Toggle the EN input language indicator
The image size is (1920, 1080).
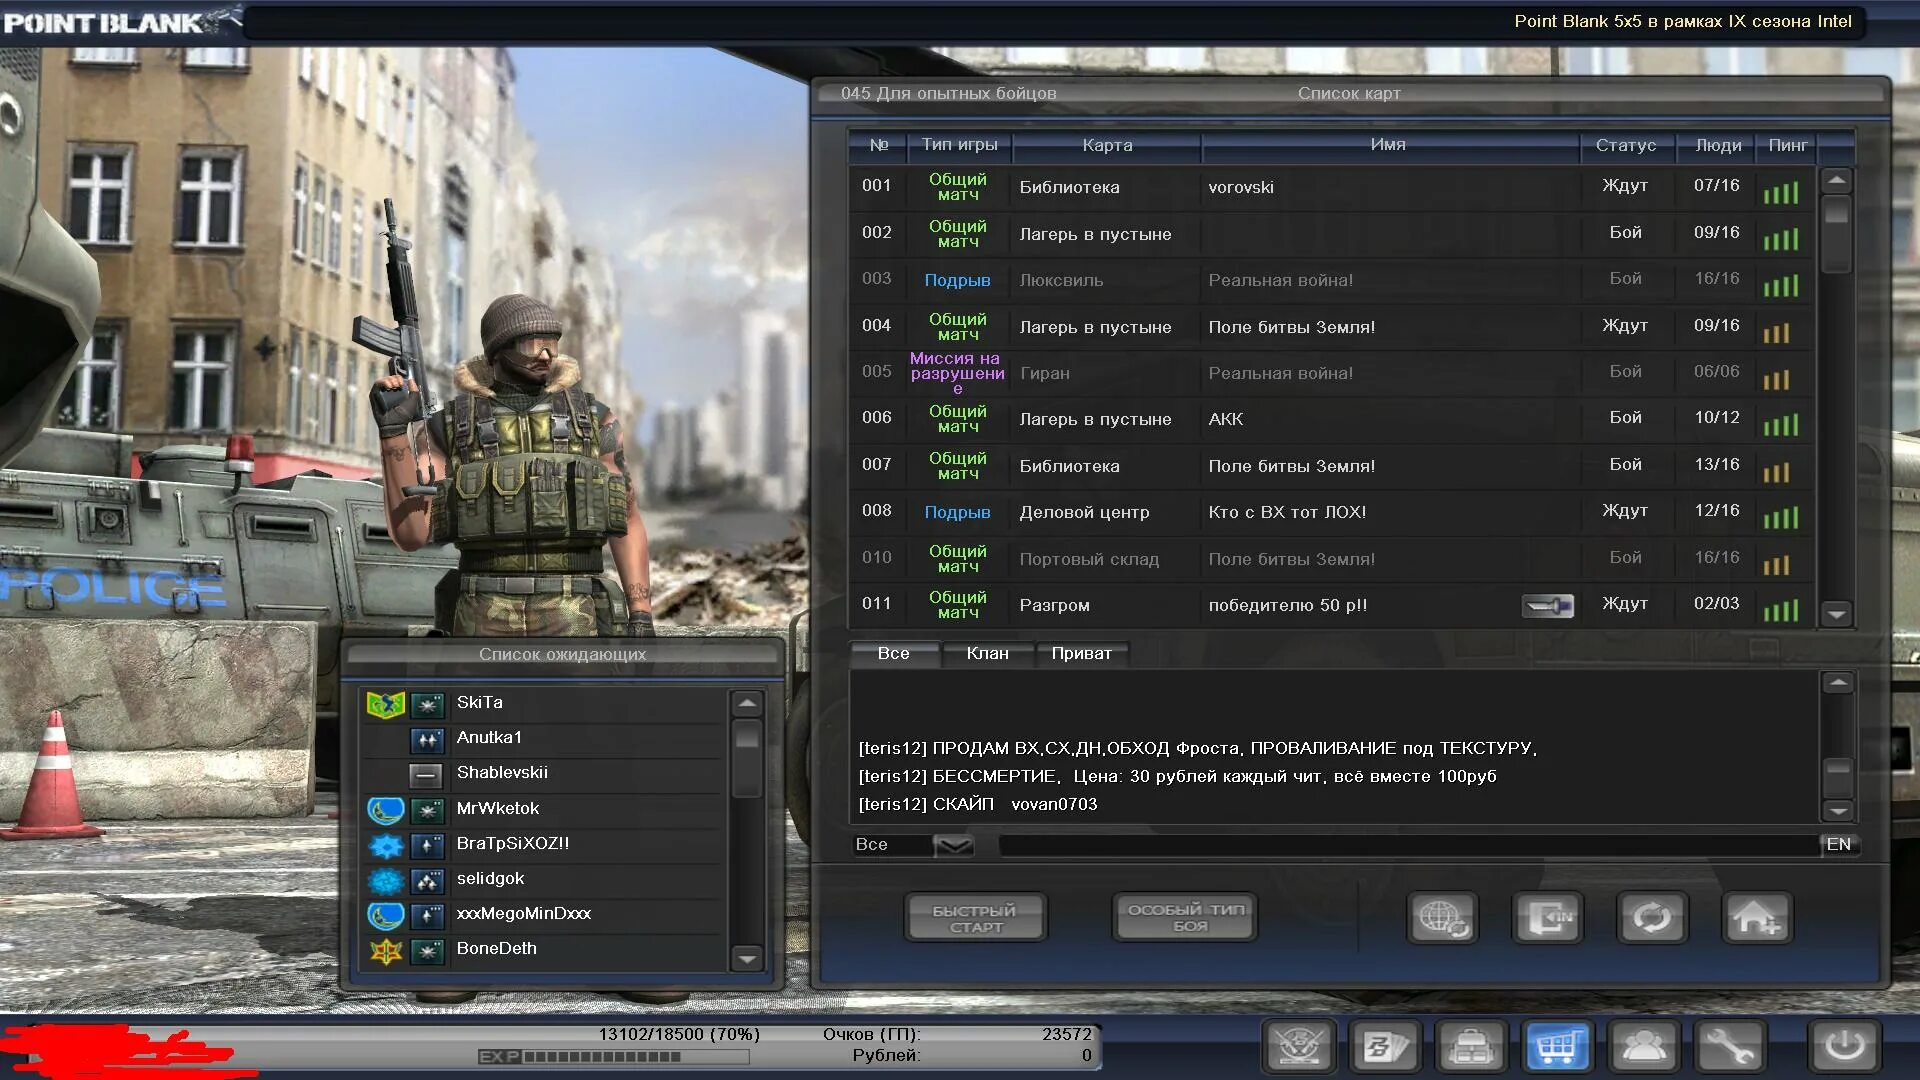tap(1838, 845)
